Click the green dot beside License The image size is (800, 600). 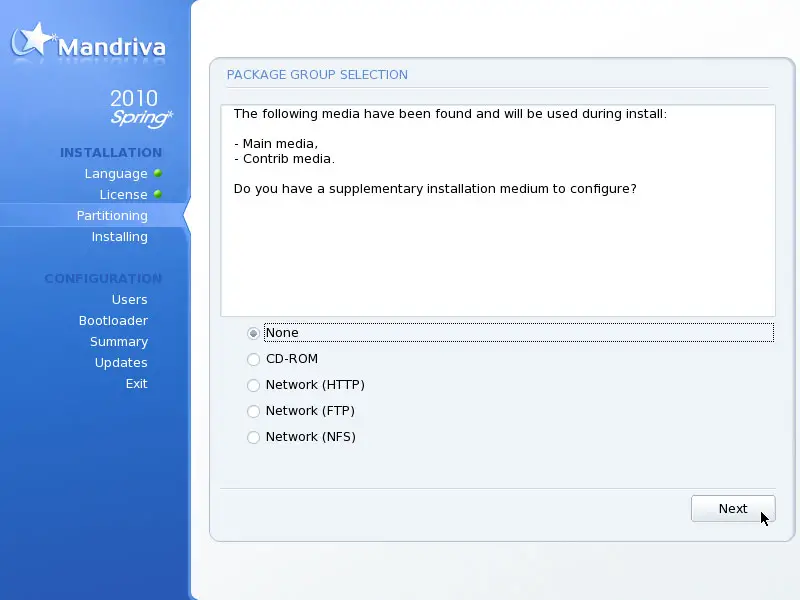coord(158,194)
